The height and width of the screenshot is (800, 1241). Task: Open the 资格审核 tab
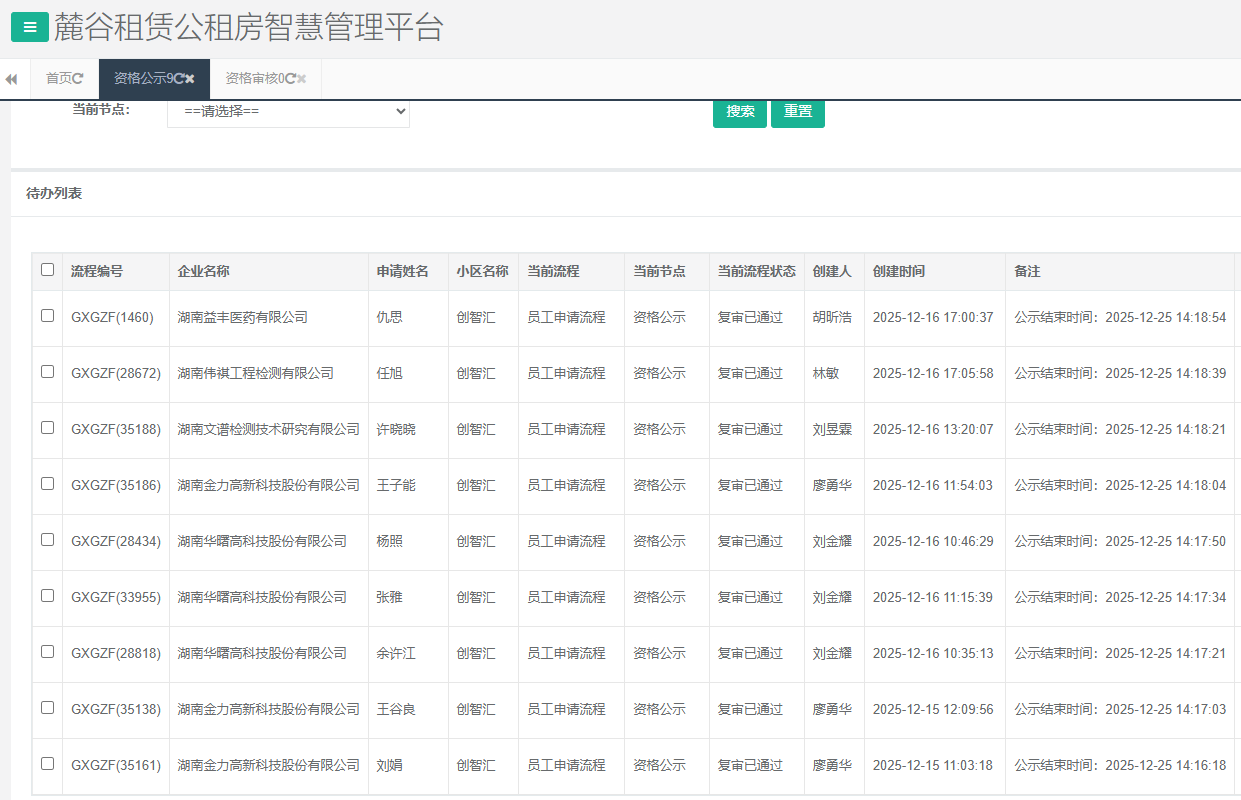click(x=251, y=79)
